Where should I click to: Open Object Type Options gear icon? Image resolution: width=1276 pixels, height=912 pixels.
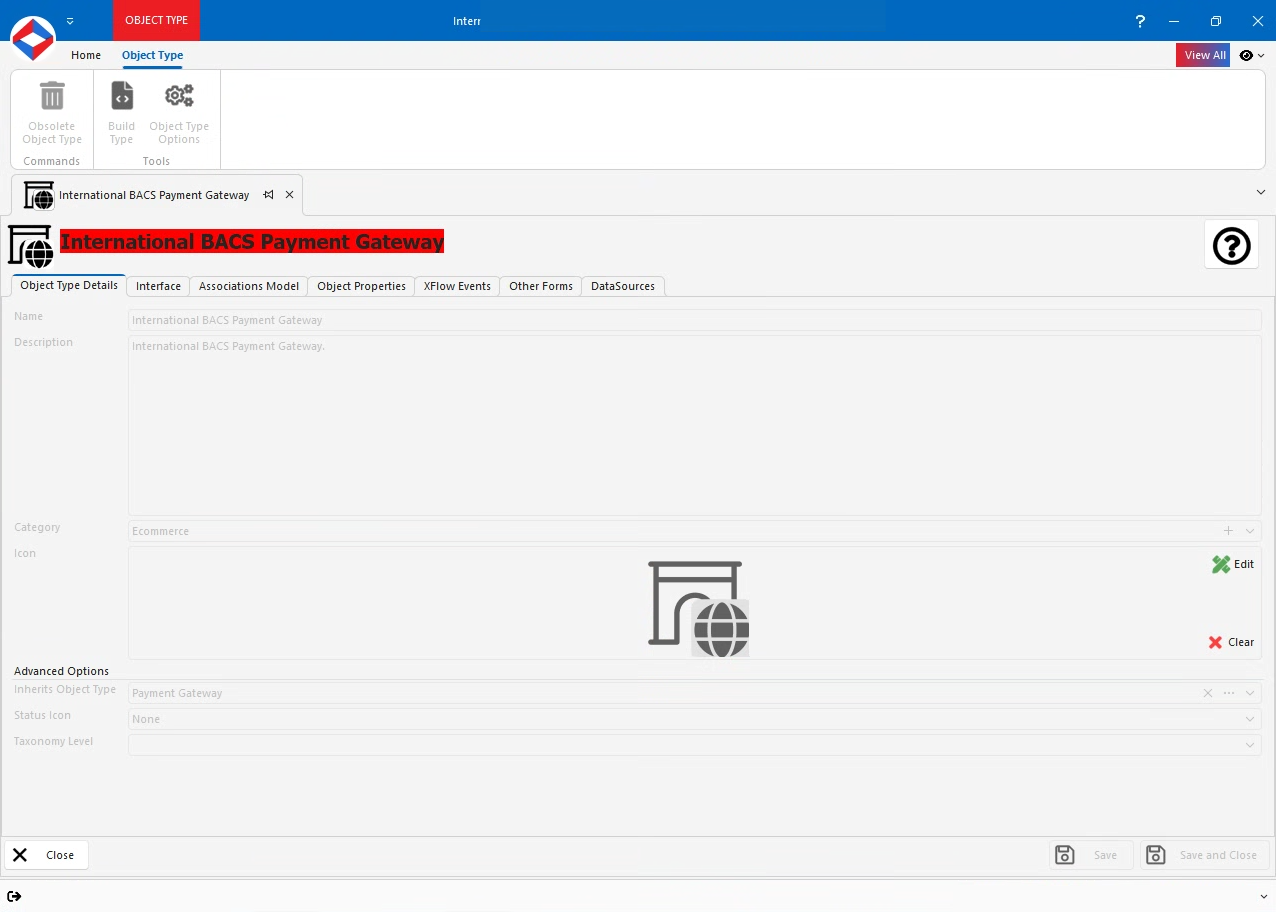pos(179,95)
